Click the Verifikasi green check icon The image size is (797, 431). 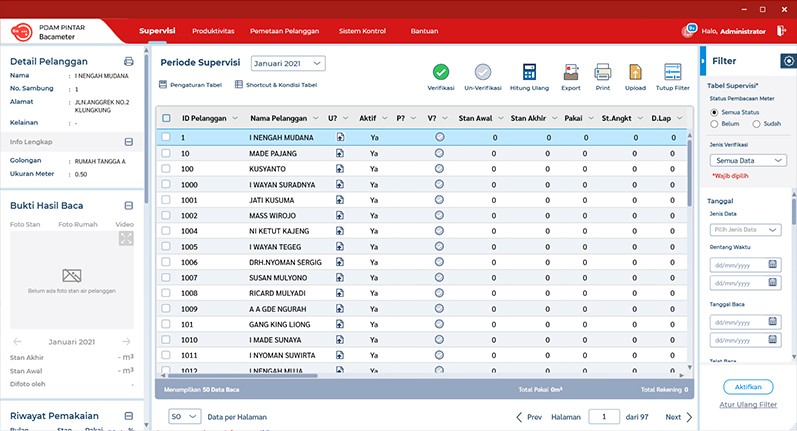click(x=440, y=72)
